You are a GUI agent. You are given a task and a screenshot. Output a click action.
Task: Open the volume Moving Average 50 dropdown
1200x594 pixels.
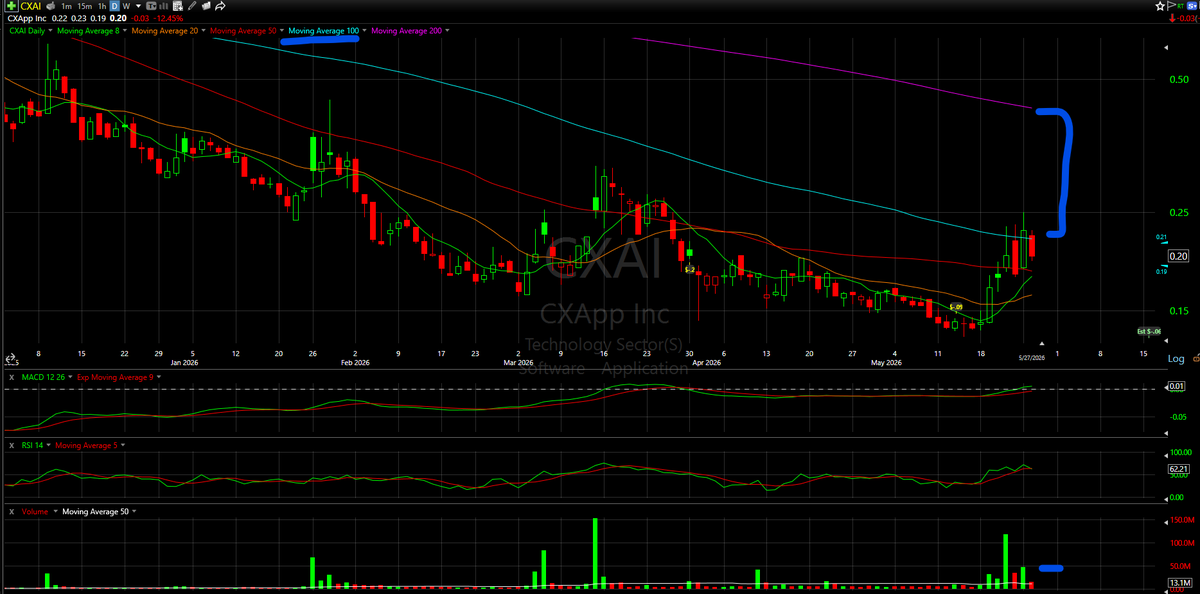pyautogui.click(x=134, y=511)
